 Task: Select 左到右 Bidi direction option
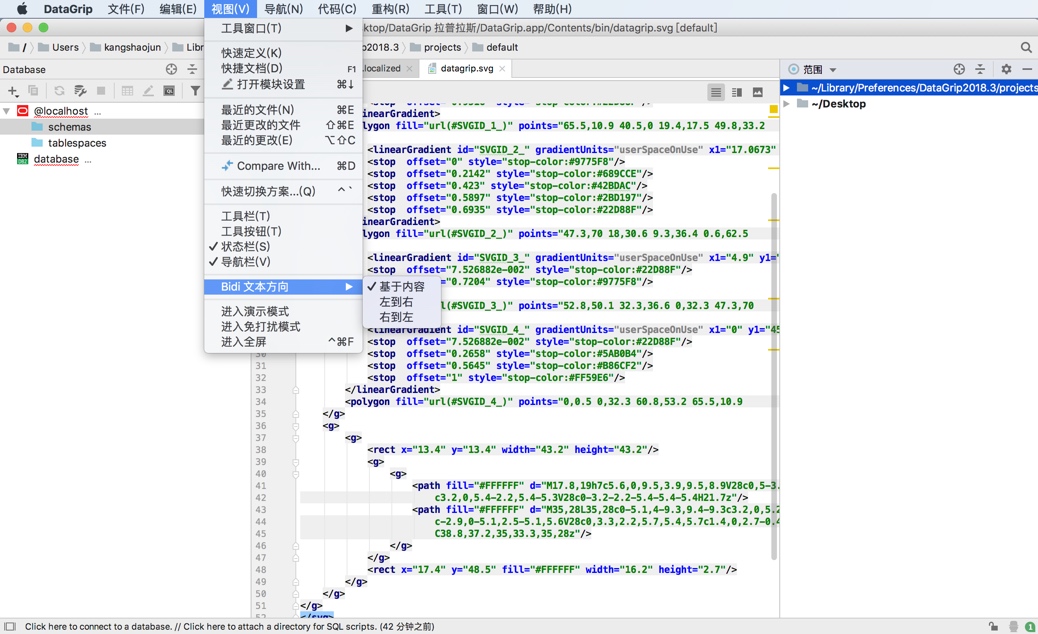pos(402,302)
